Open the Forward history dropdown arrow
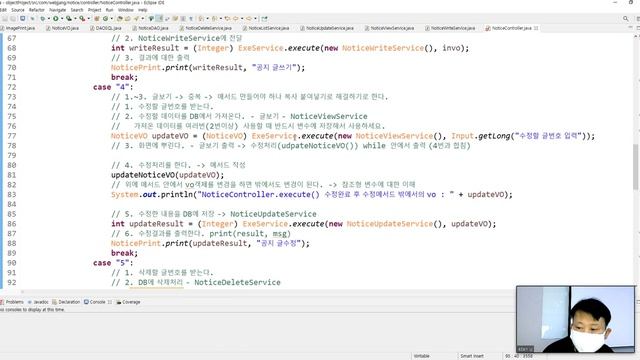Screen dimensions: 640x360 255,18
